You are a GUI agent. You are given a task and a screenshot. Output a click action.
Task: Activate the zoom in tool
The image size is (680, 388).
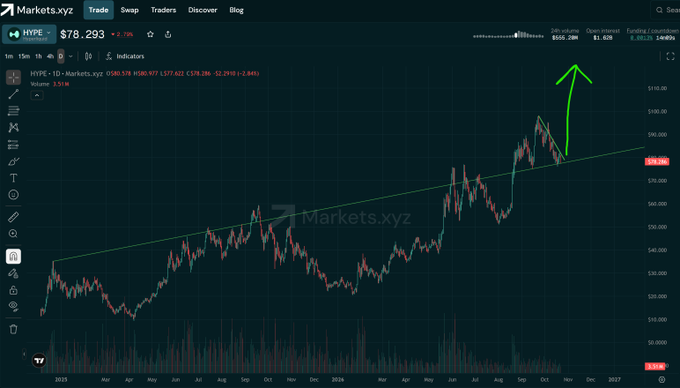(13, 234)
